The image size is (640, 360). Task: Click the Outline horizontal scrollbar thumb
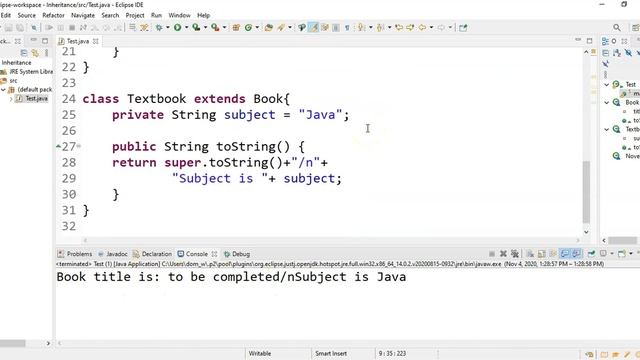(x=622, y=240)
